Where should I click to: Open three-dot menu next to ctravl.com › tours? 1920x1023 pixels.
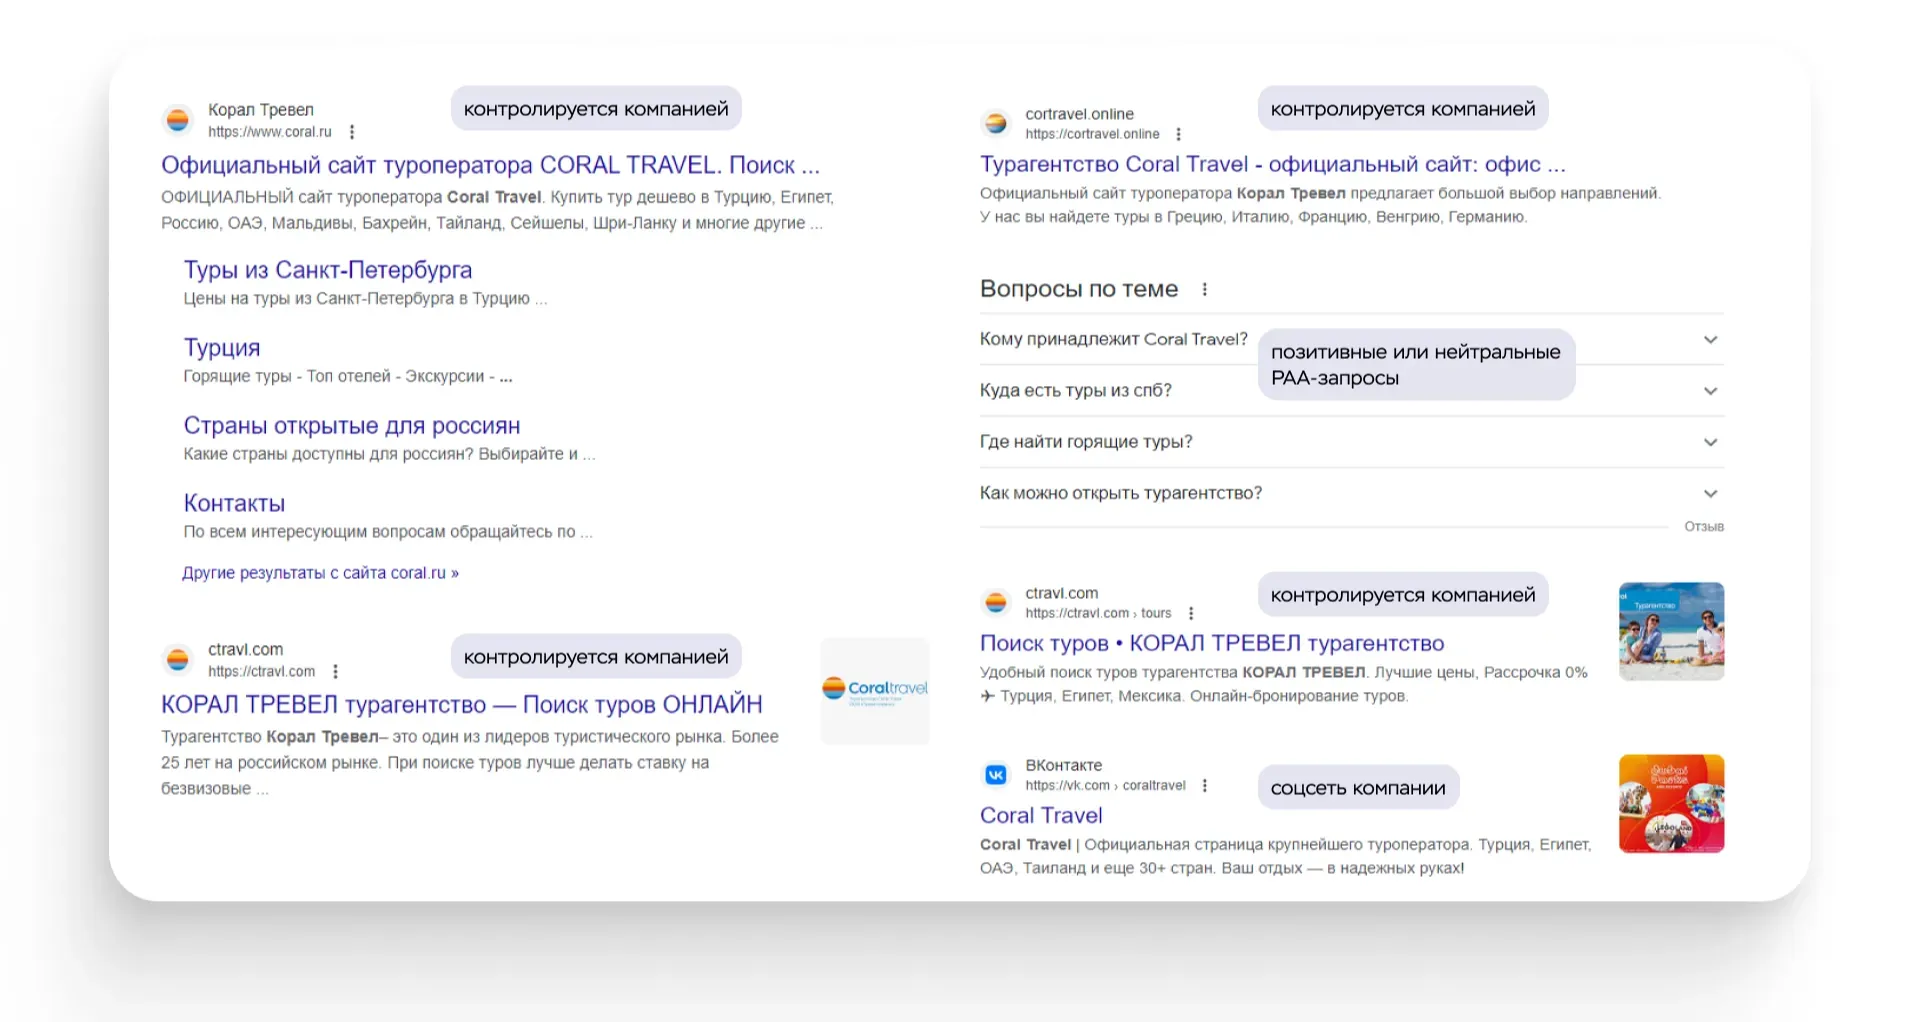(x=1190, y=613)
